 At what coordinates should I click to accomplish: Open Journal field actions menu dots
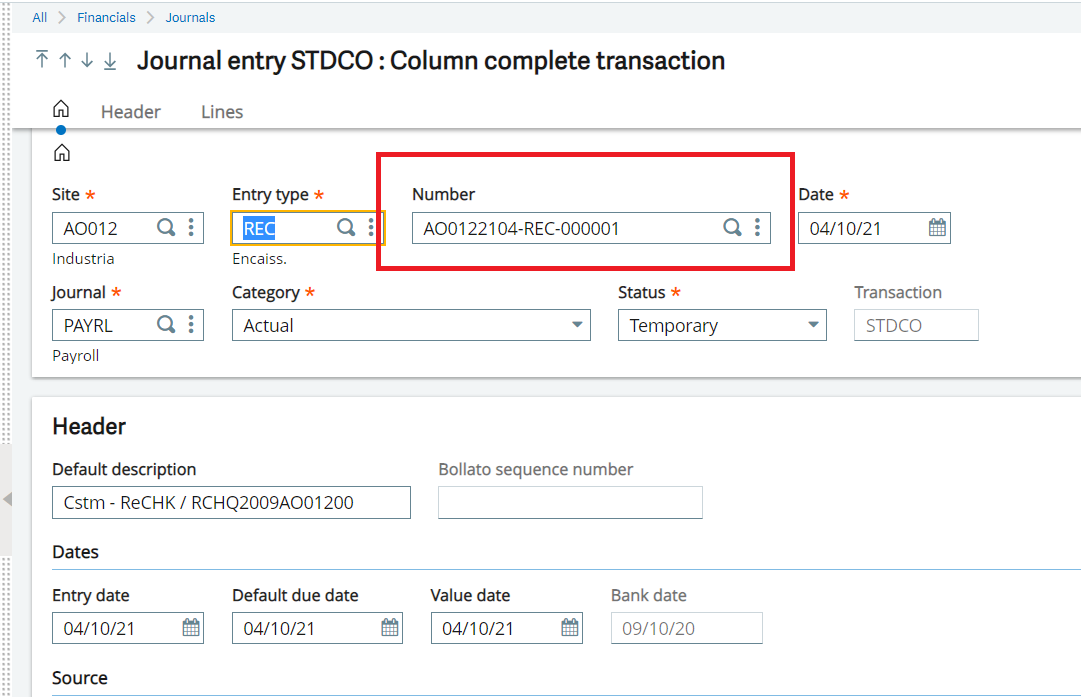(x=191, y=325)
